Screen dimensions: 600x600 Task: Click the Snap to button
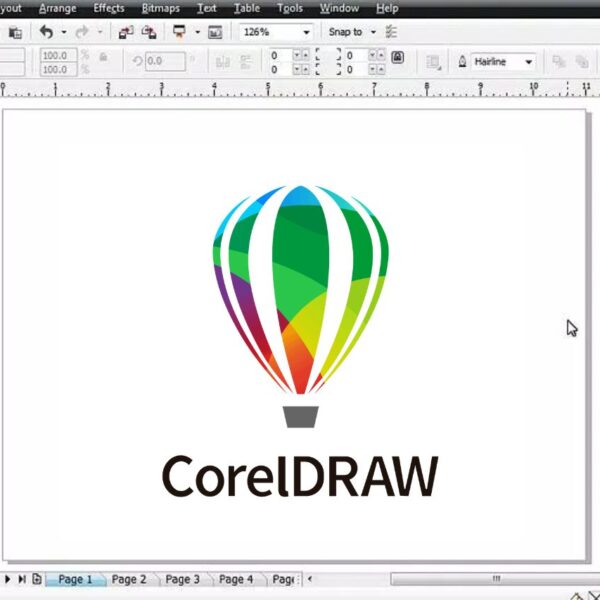point(345,32)
